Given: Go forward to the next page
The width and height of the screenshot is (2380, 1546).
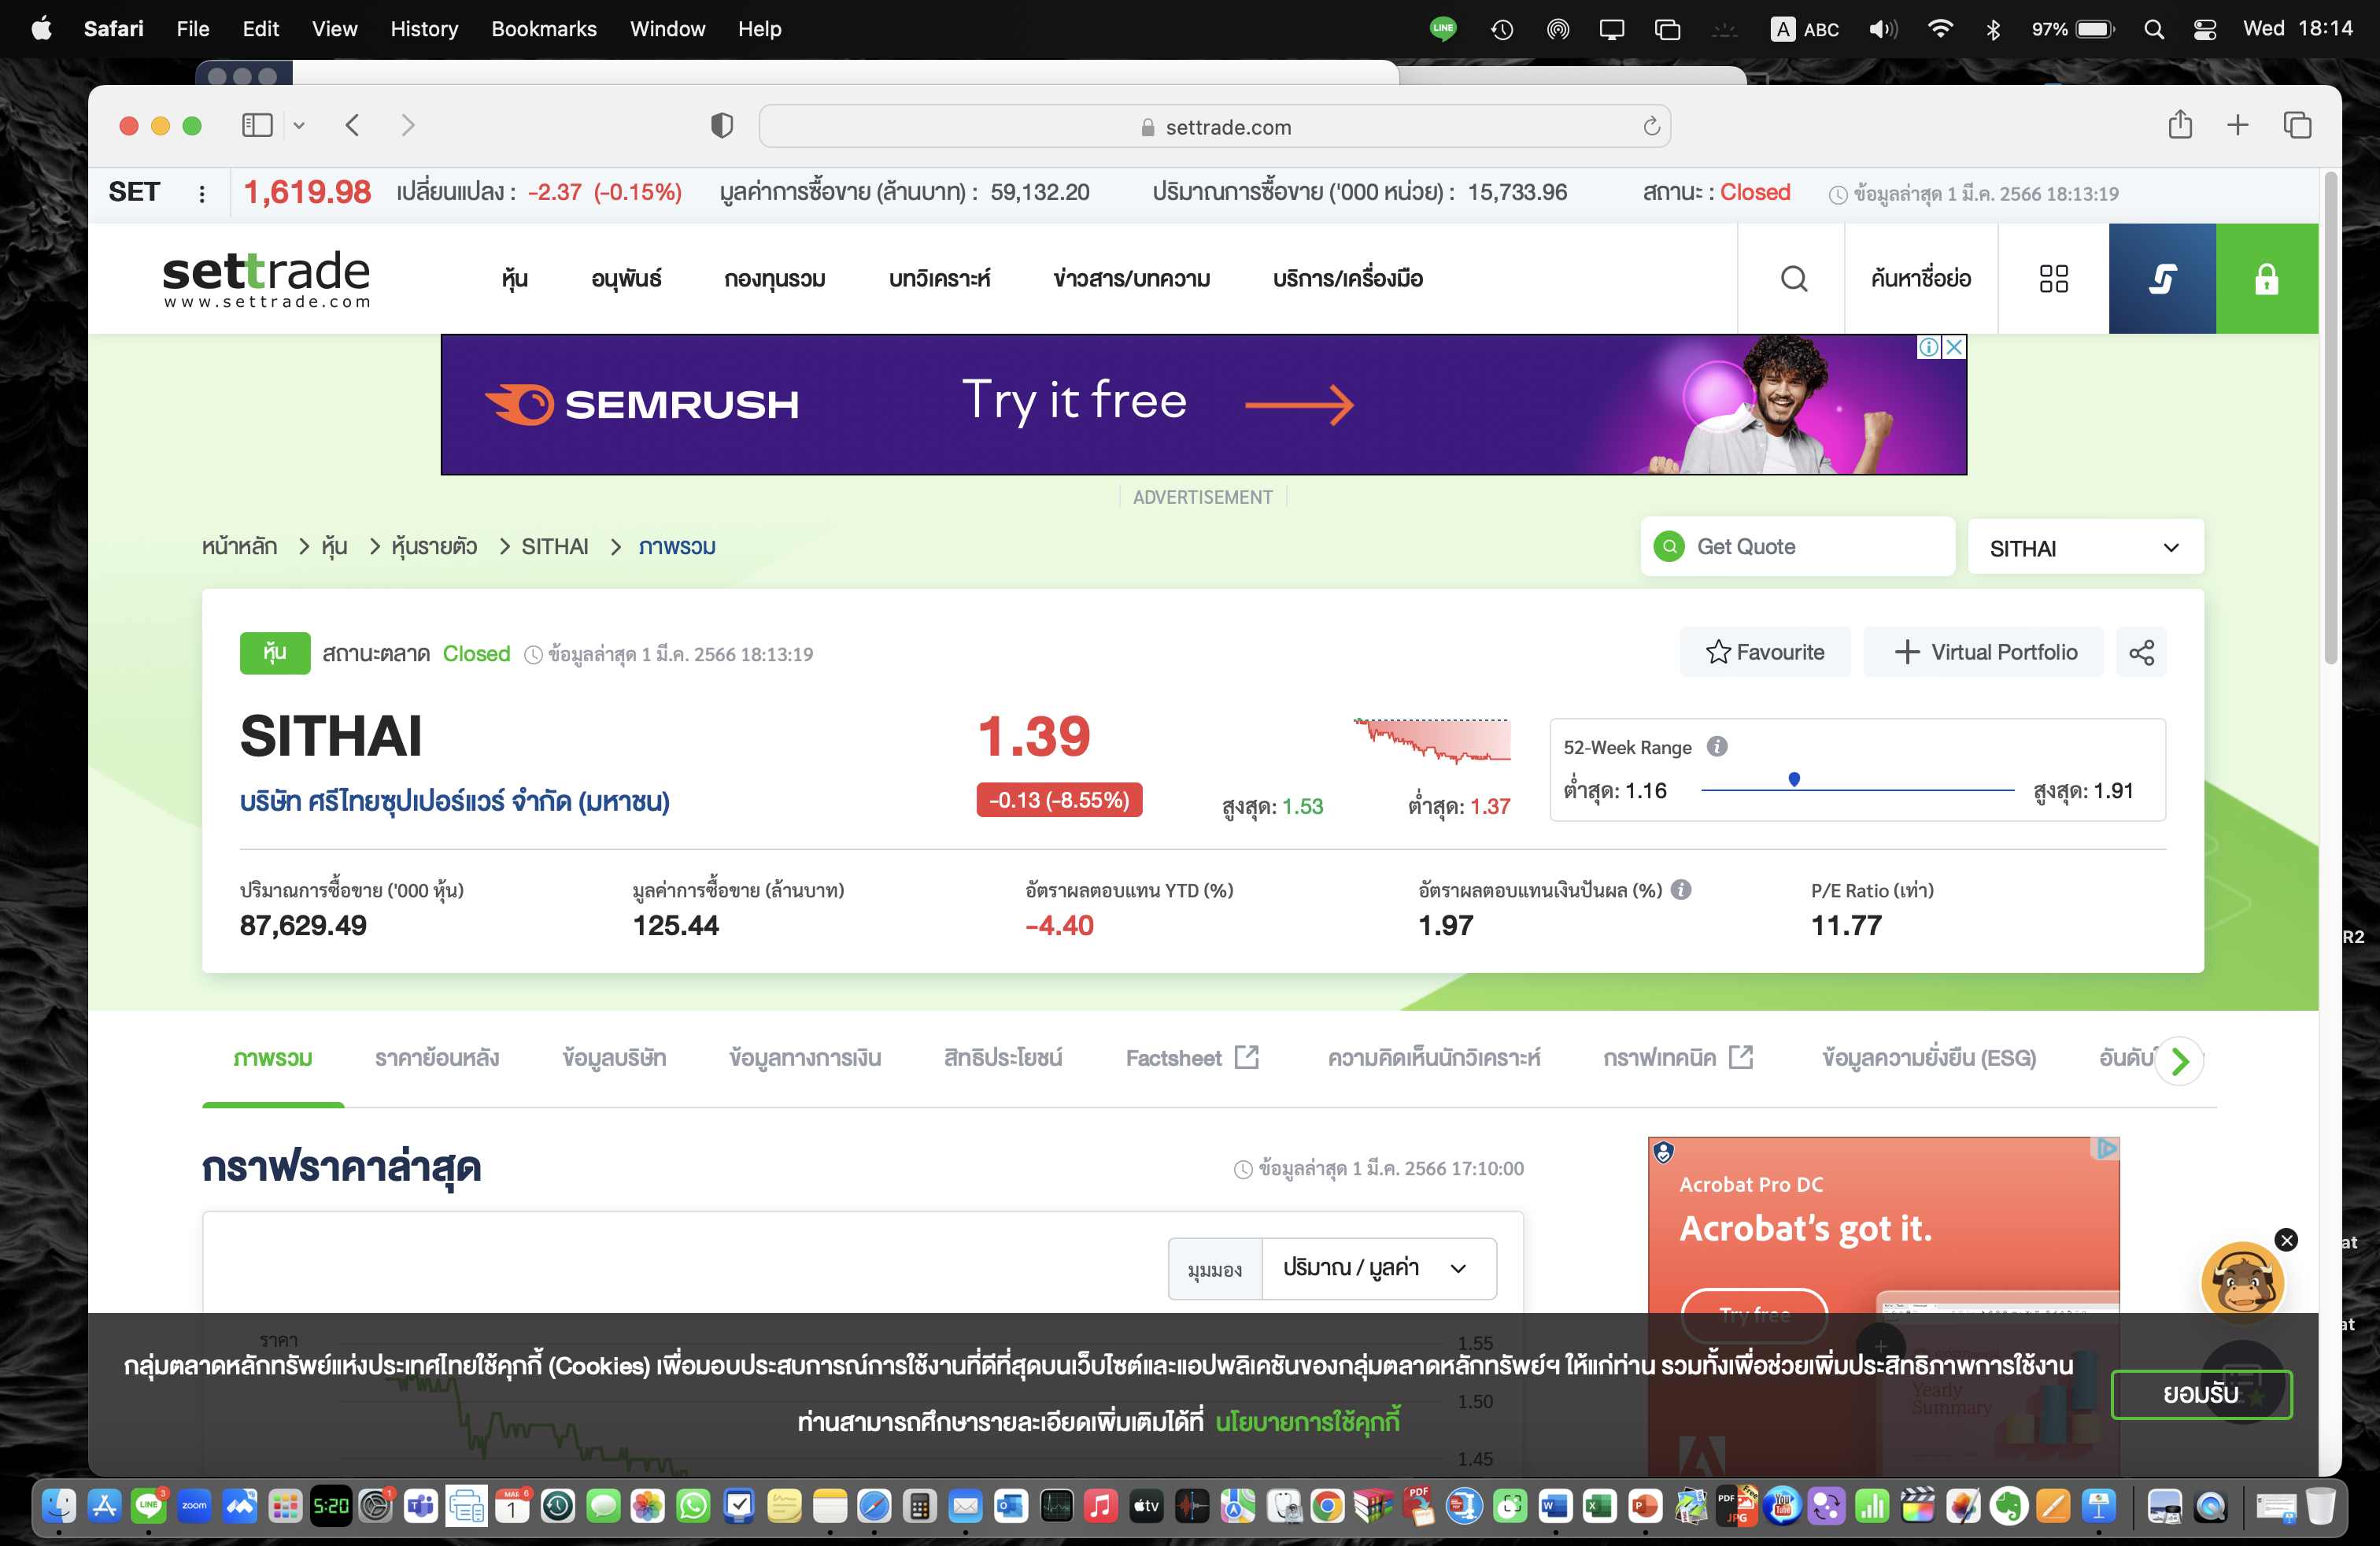Looking at the screenshot, I should 407,126.
